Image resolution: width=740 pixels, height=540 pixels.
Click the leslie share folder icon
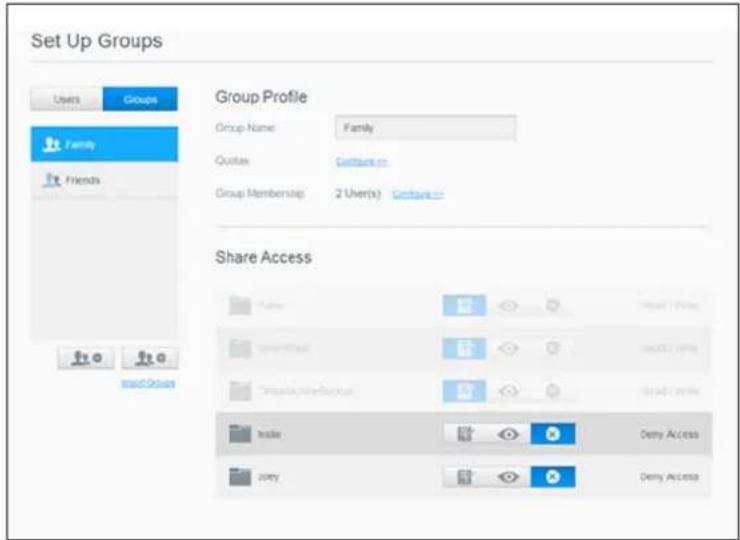click(240, 433)
